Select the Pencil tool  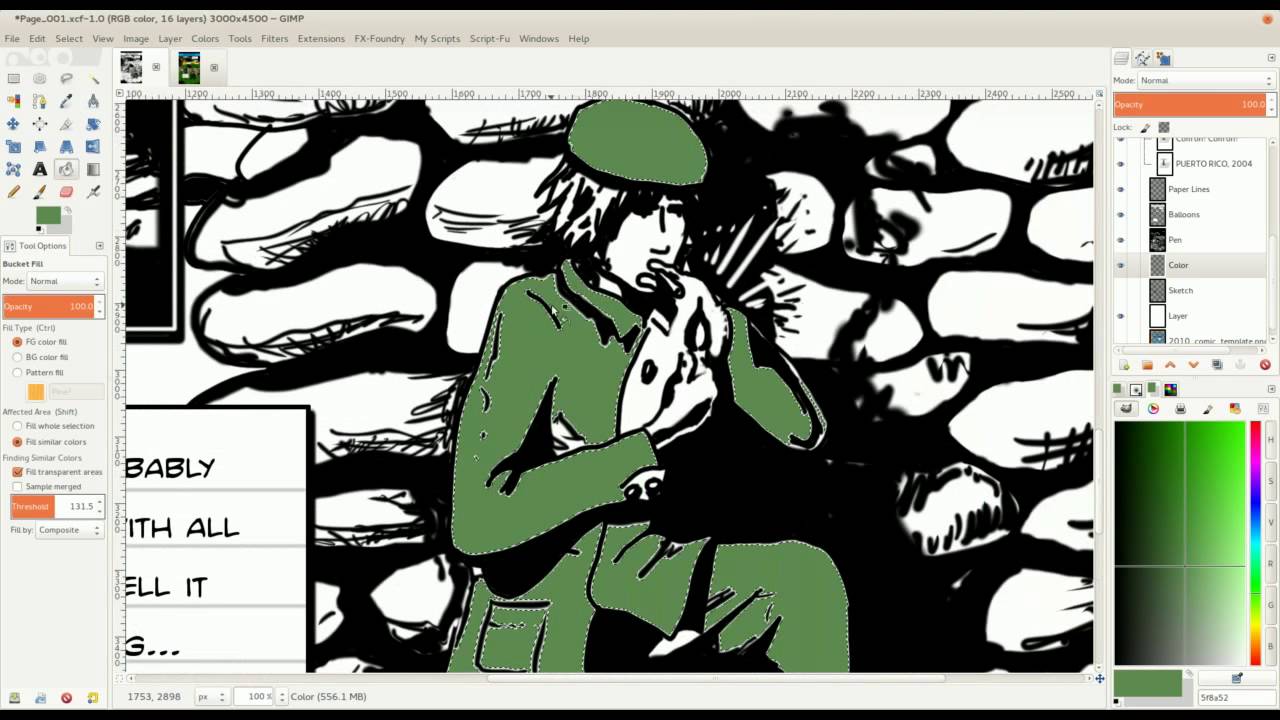pyautogui.click(x=13, y=192)
